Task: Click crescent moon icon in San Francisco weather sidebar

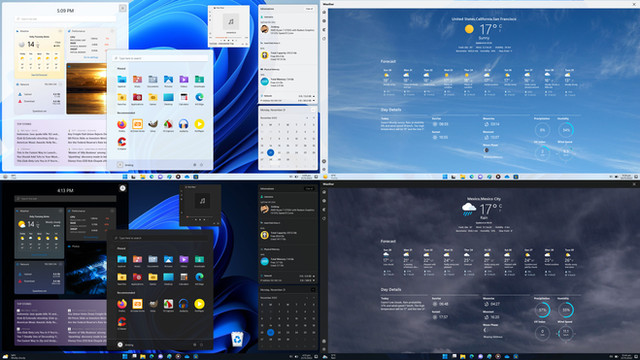Action: click(324, 30)
